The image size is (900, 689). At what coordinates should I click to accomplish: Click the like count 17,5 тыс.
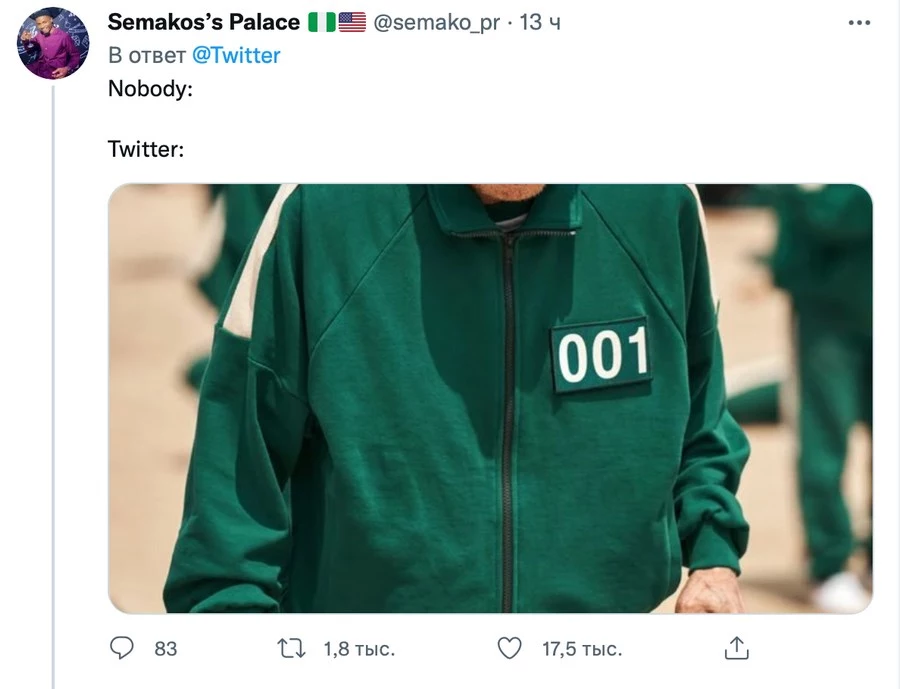[582, 649]
